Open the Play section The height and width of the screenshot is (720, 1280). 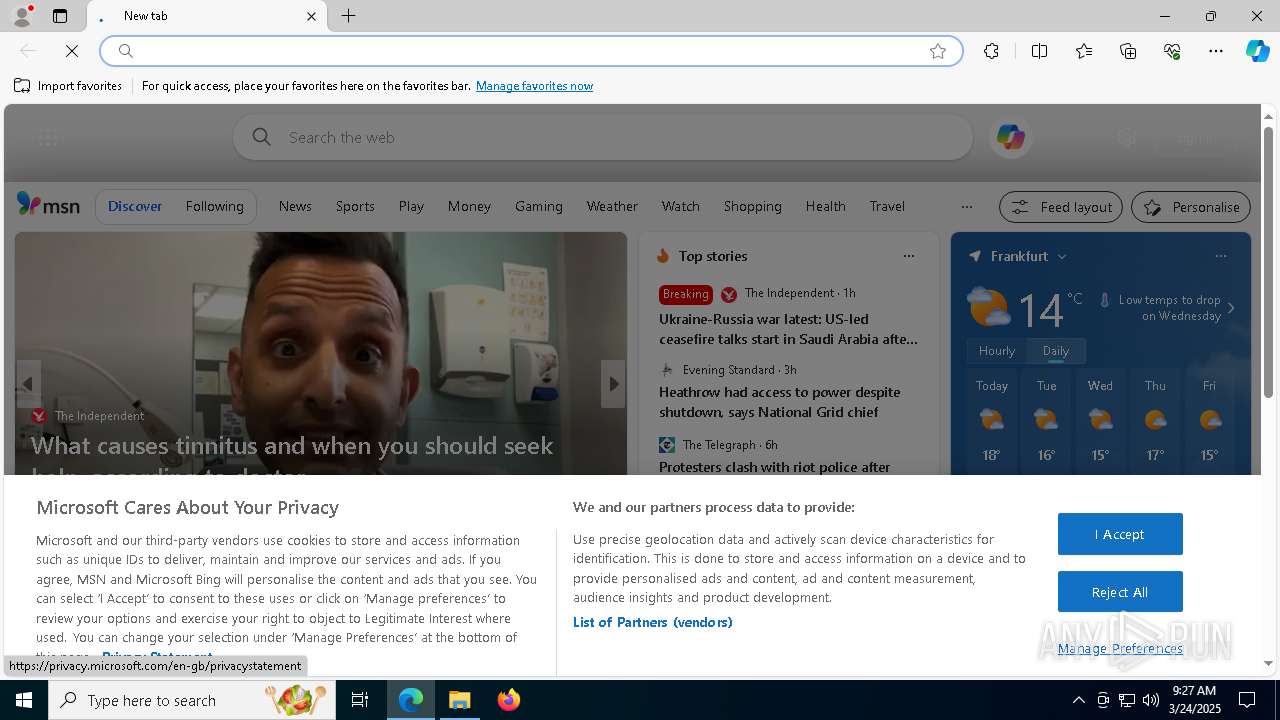[411, 206]
